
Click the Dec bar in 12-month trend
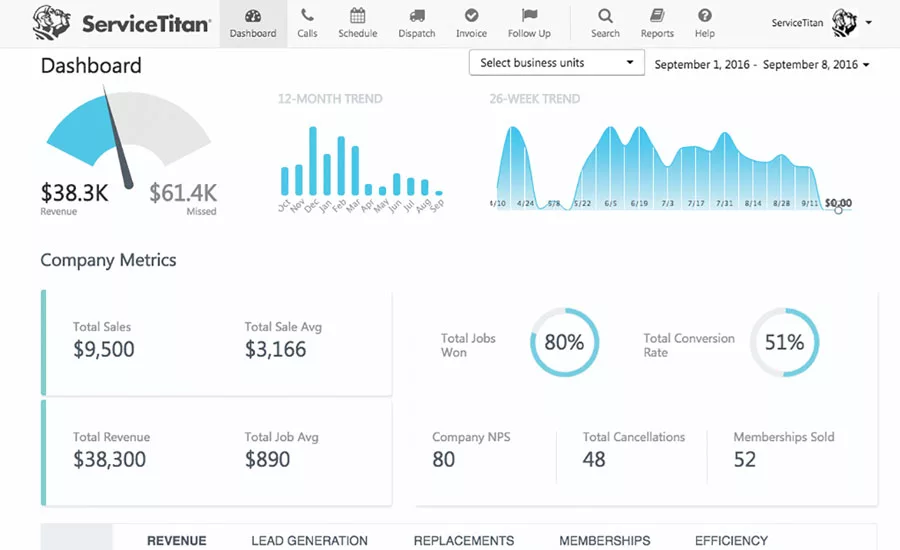click(x=313, y=161)
